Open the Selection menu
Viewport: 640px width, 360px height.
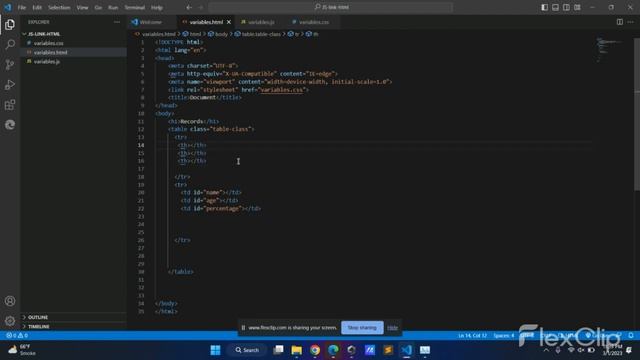59,7
